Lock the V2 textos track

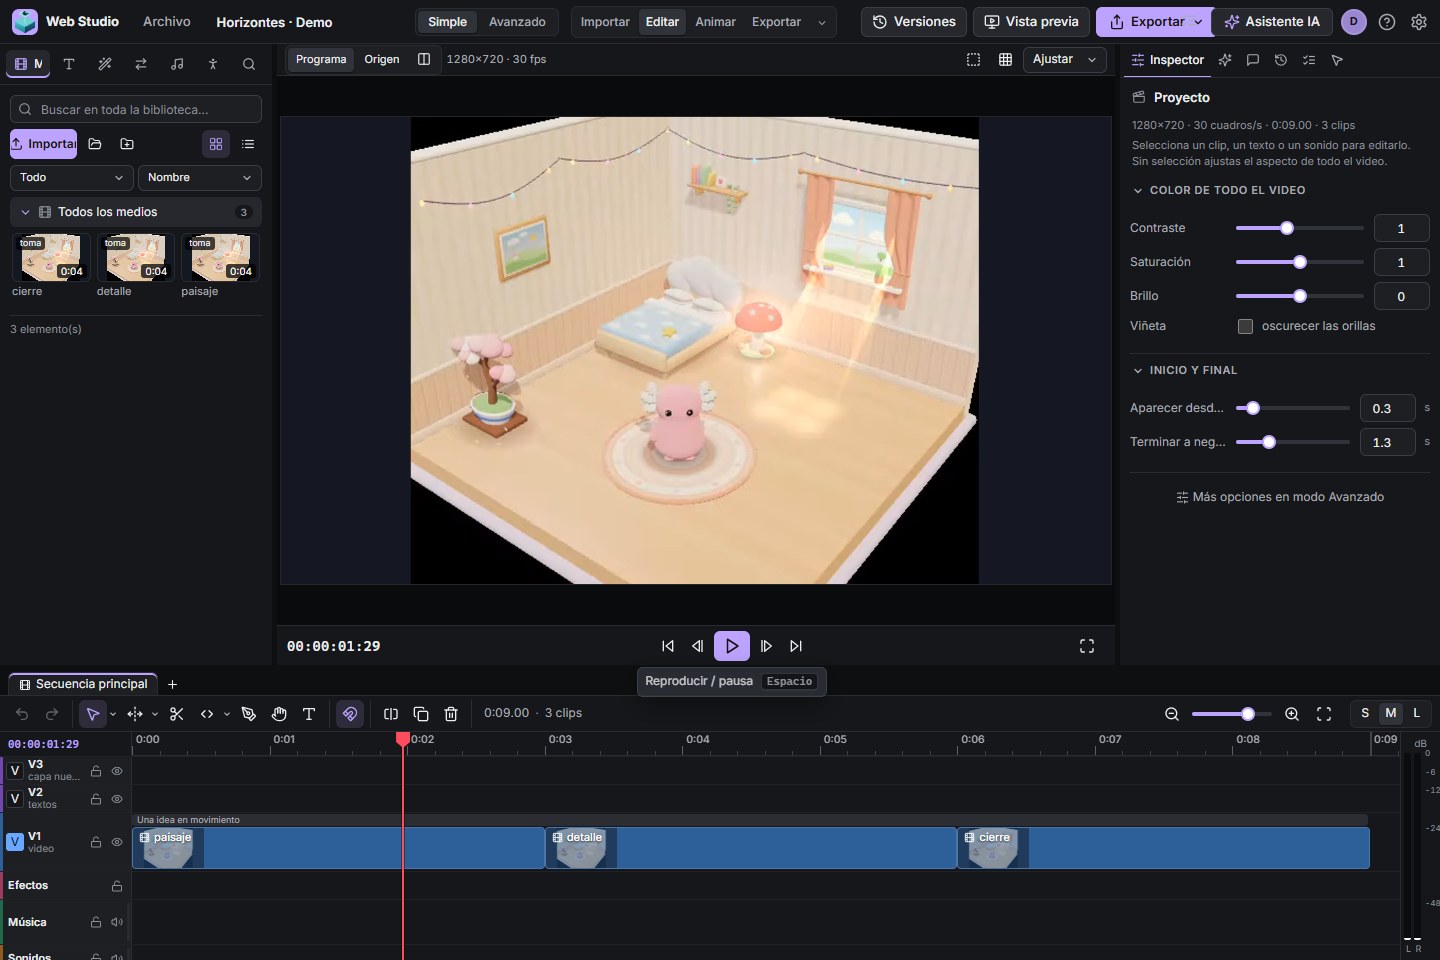tap(96, 799)
